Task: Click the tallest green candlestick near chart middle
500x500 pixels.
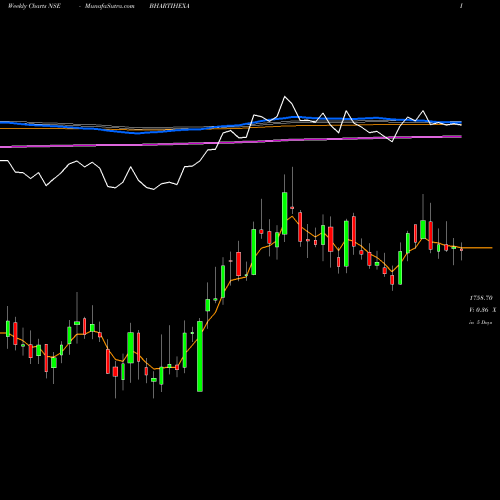Action: click(200, 356)
